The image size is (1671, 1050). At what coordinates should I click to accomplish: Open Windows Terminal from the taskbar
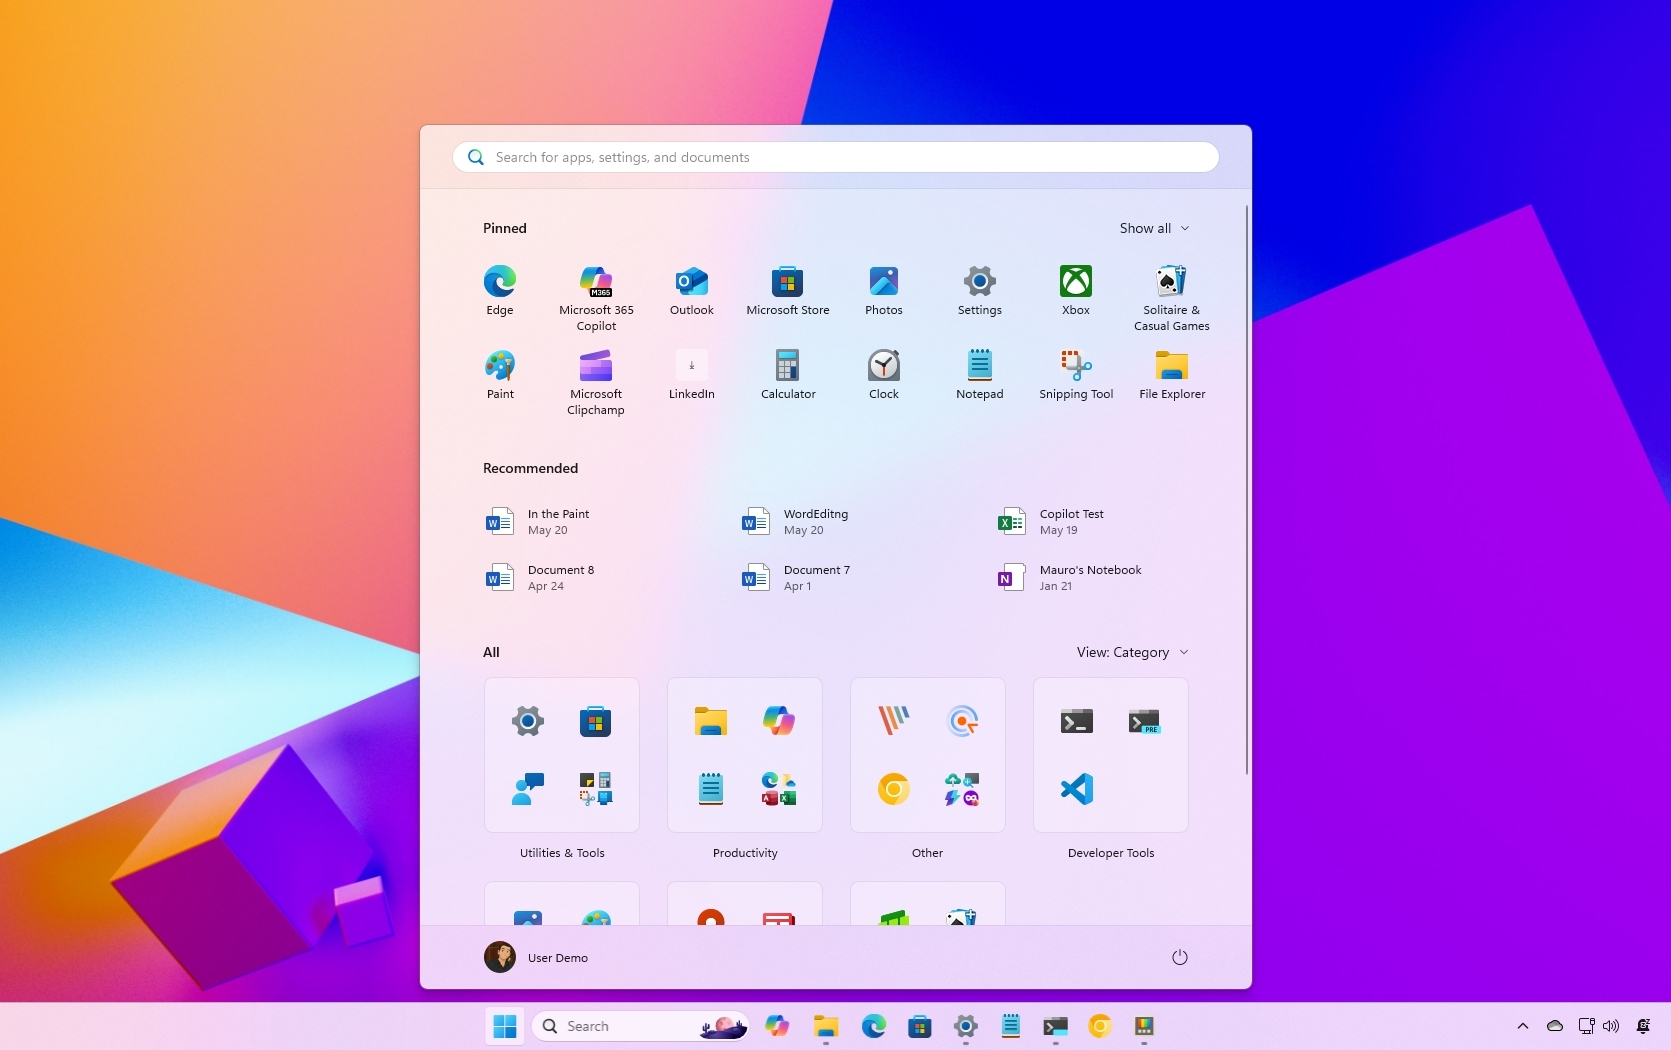click(x=1055, y=1026)
